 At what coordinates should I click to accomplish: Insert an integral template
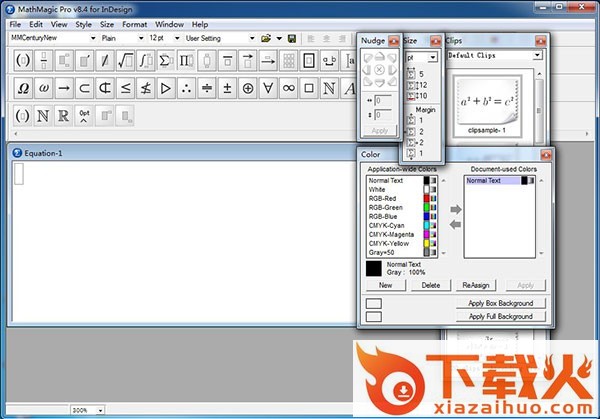[146, 60]
